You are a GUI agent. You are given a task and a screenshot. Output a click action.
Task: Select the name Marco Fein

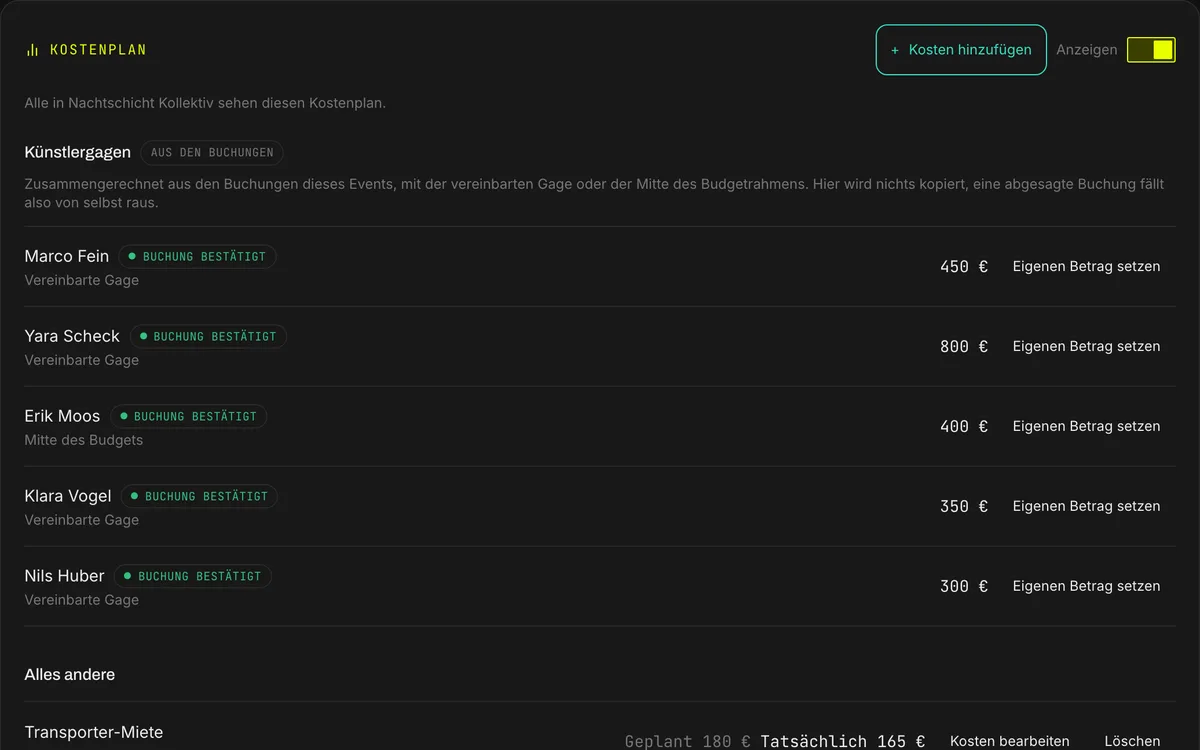pyautogui.click(x=67, y=256)
